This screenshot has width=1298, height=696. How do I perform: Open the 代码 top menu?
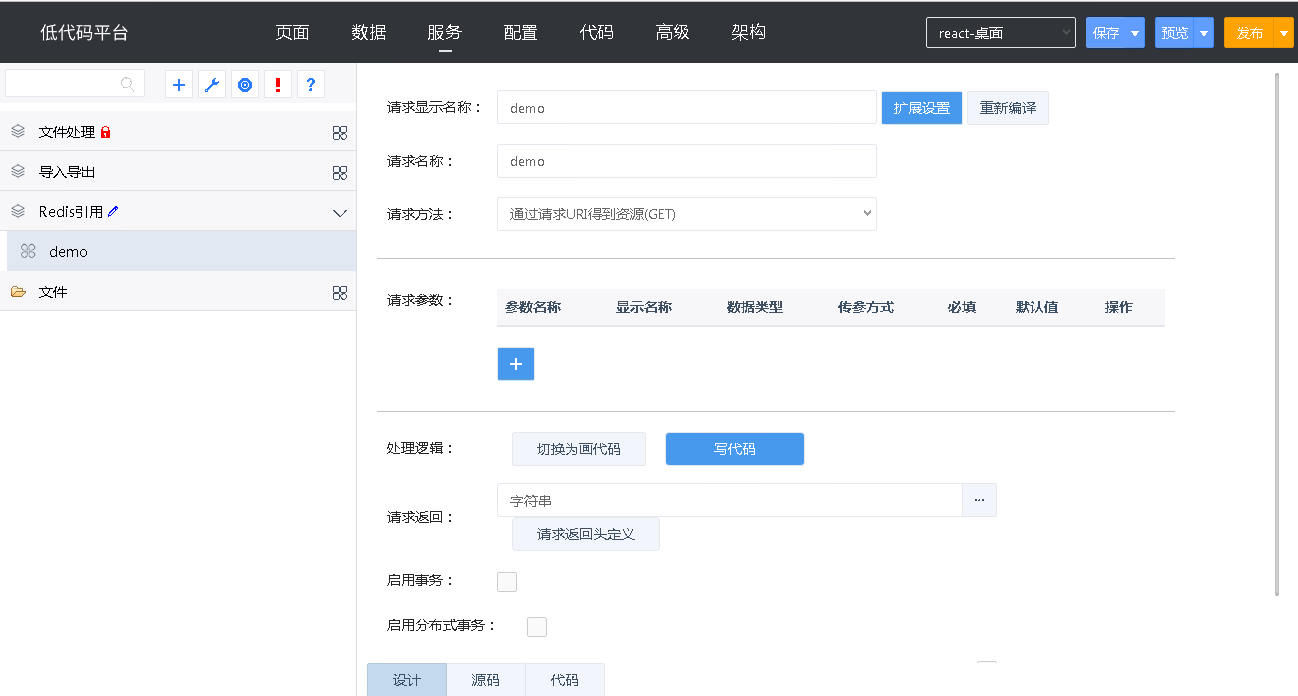(597, 32)
